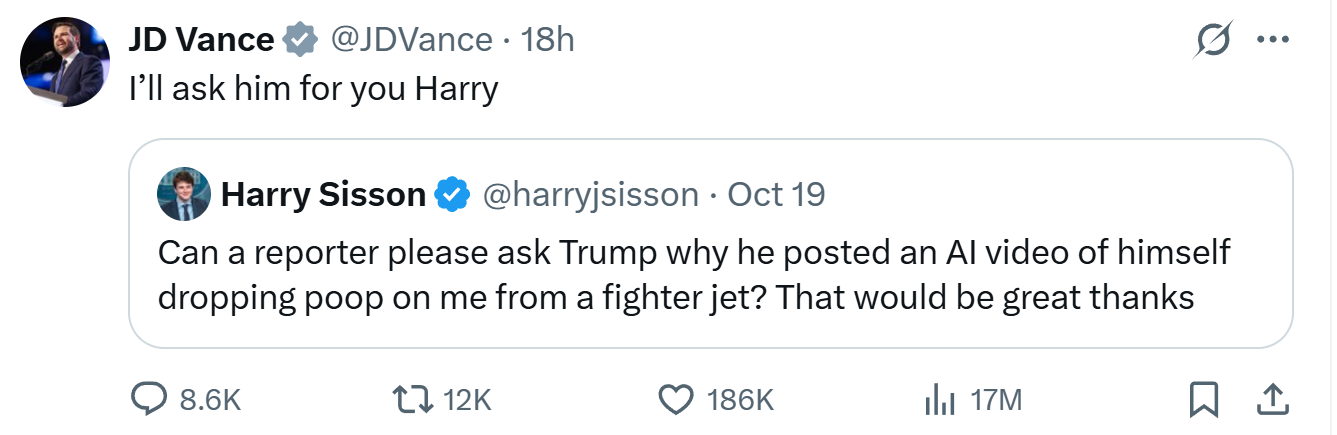The image size is (1337, 435).
Task: Open Harry Sisson's small avatar
Action: (184, 194)
